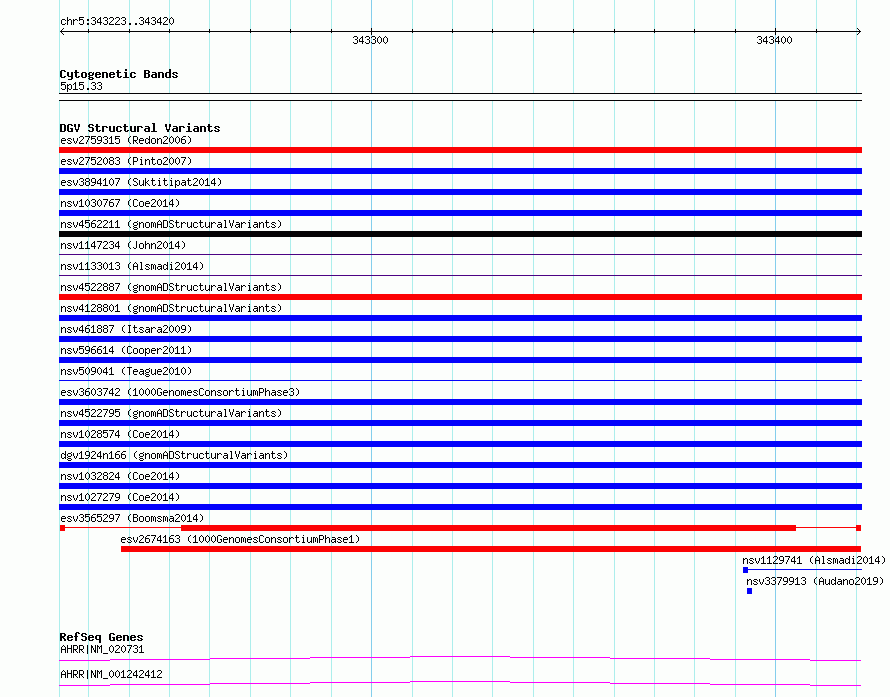Click the esv2759315 (Redon2006) variant label
This screenshot has height=697, width=890.
(126, 140)
